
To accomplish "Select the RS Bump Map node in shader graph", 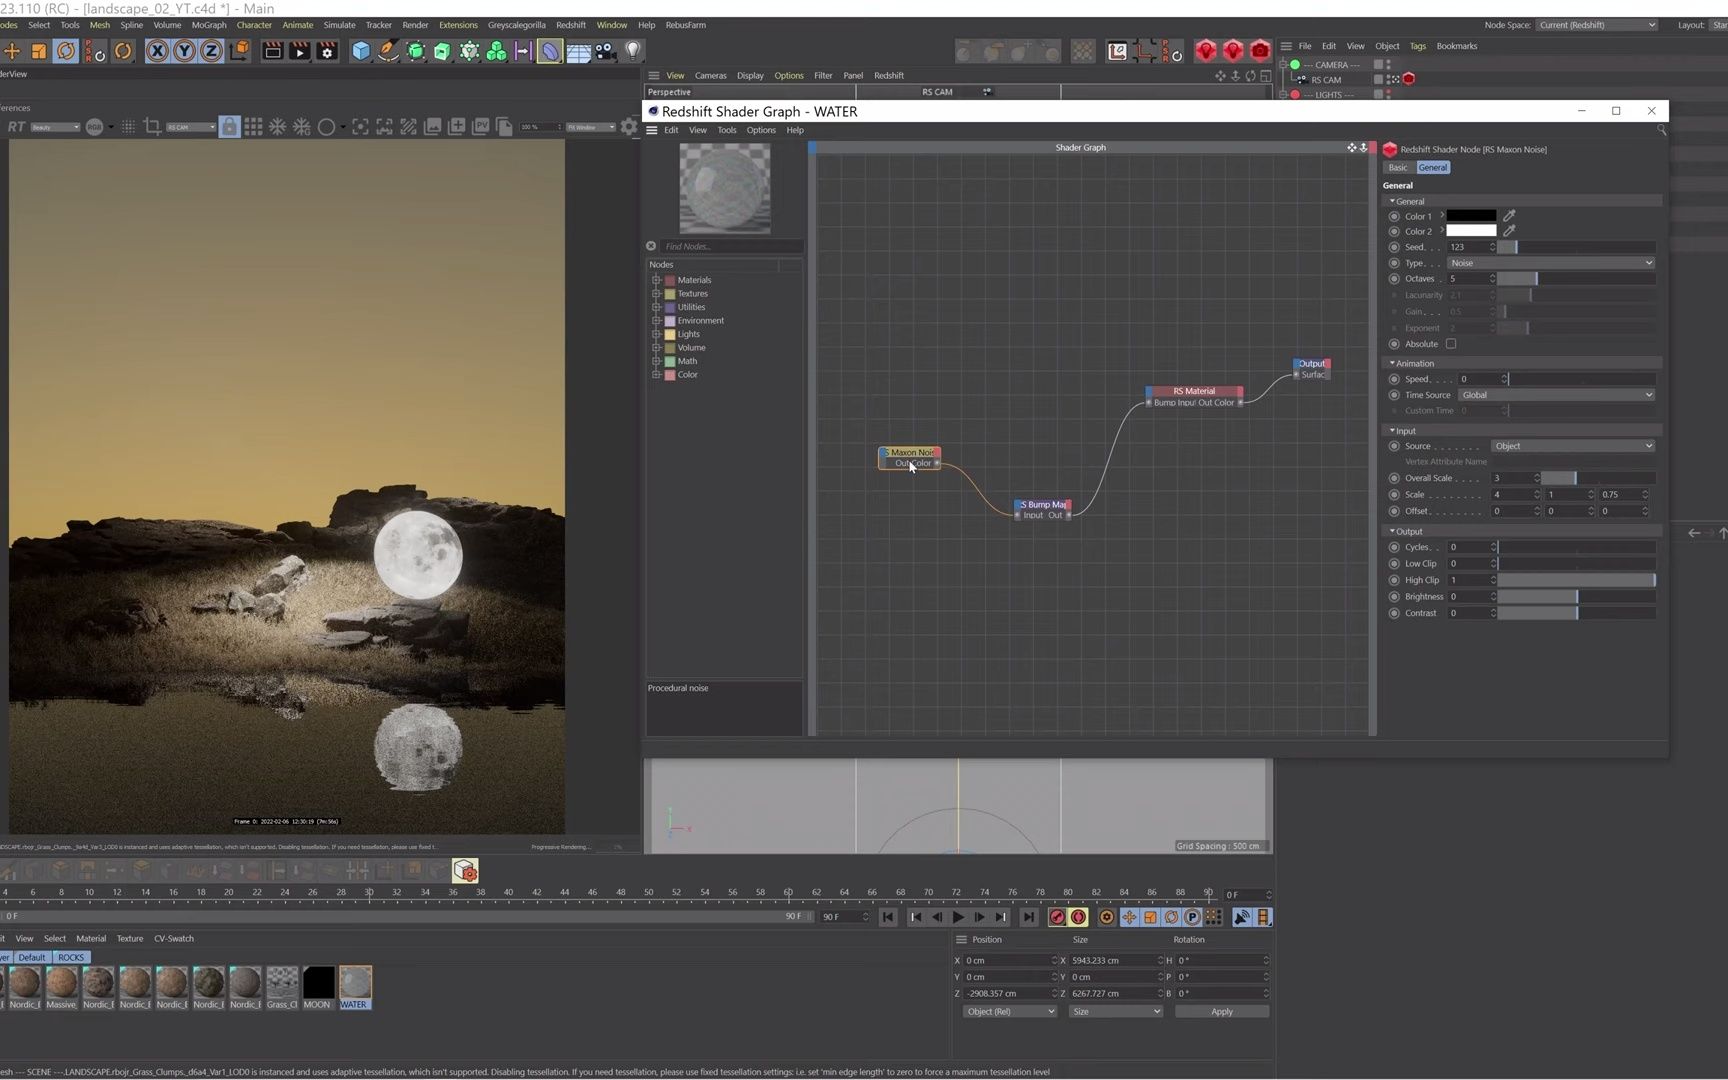I will [1042, 505].
